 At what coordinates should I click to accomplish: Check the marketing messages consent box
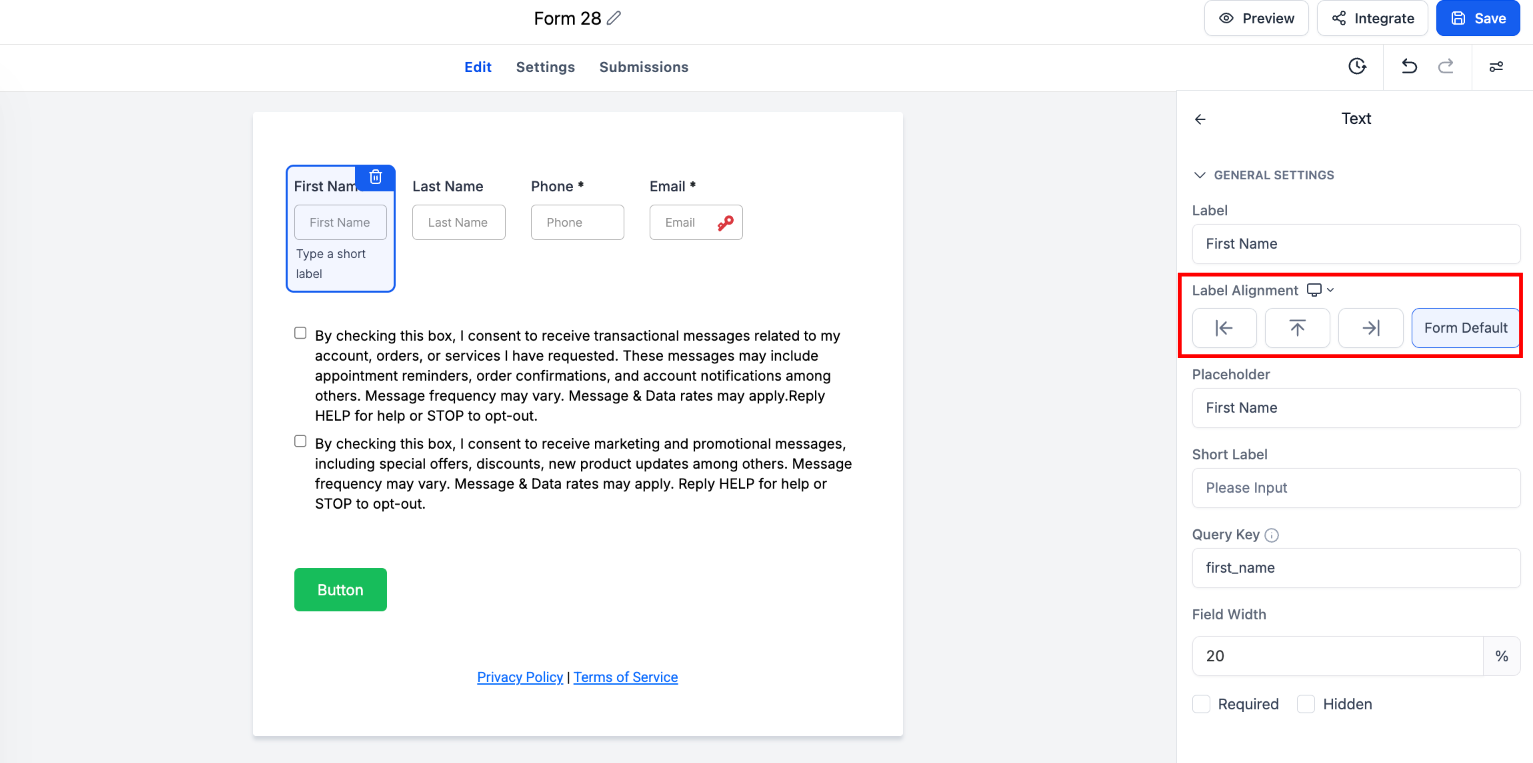300,441
